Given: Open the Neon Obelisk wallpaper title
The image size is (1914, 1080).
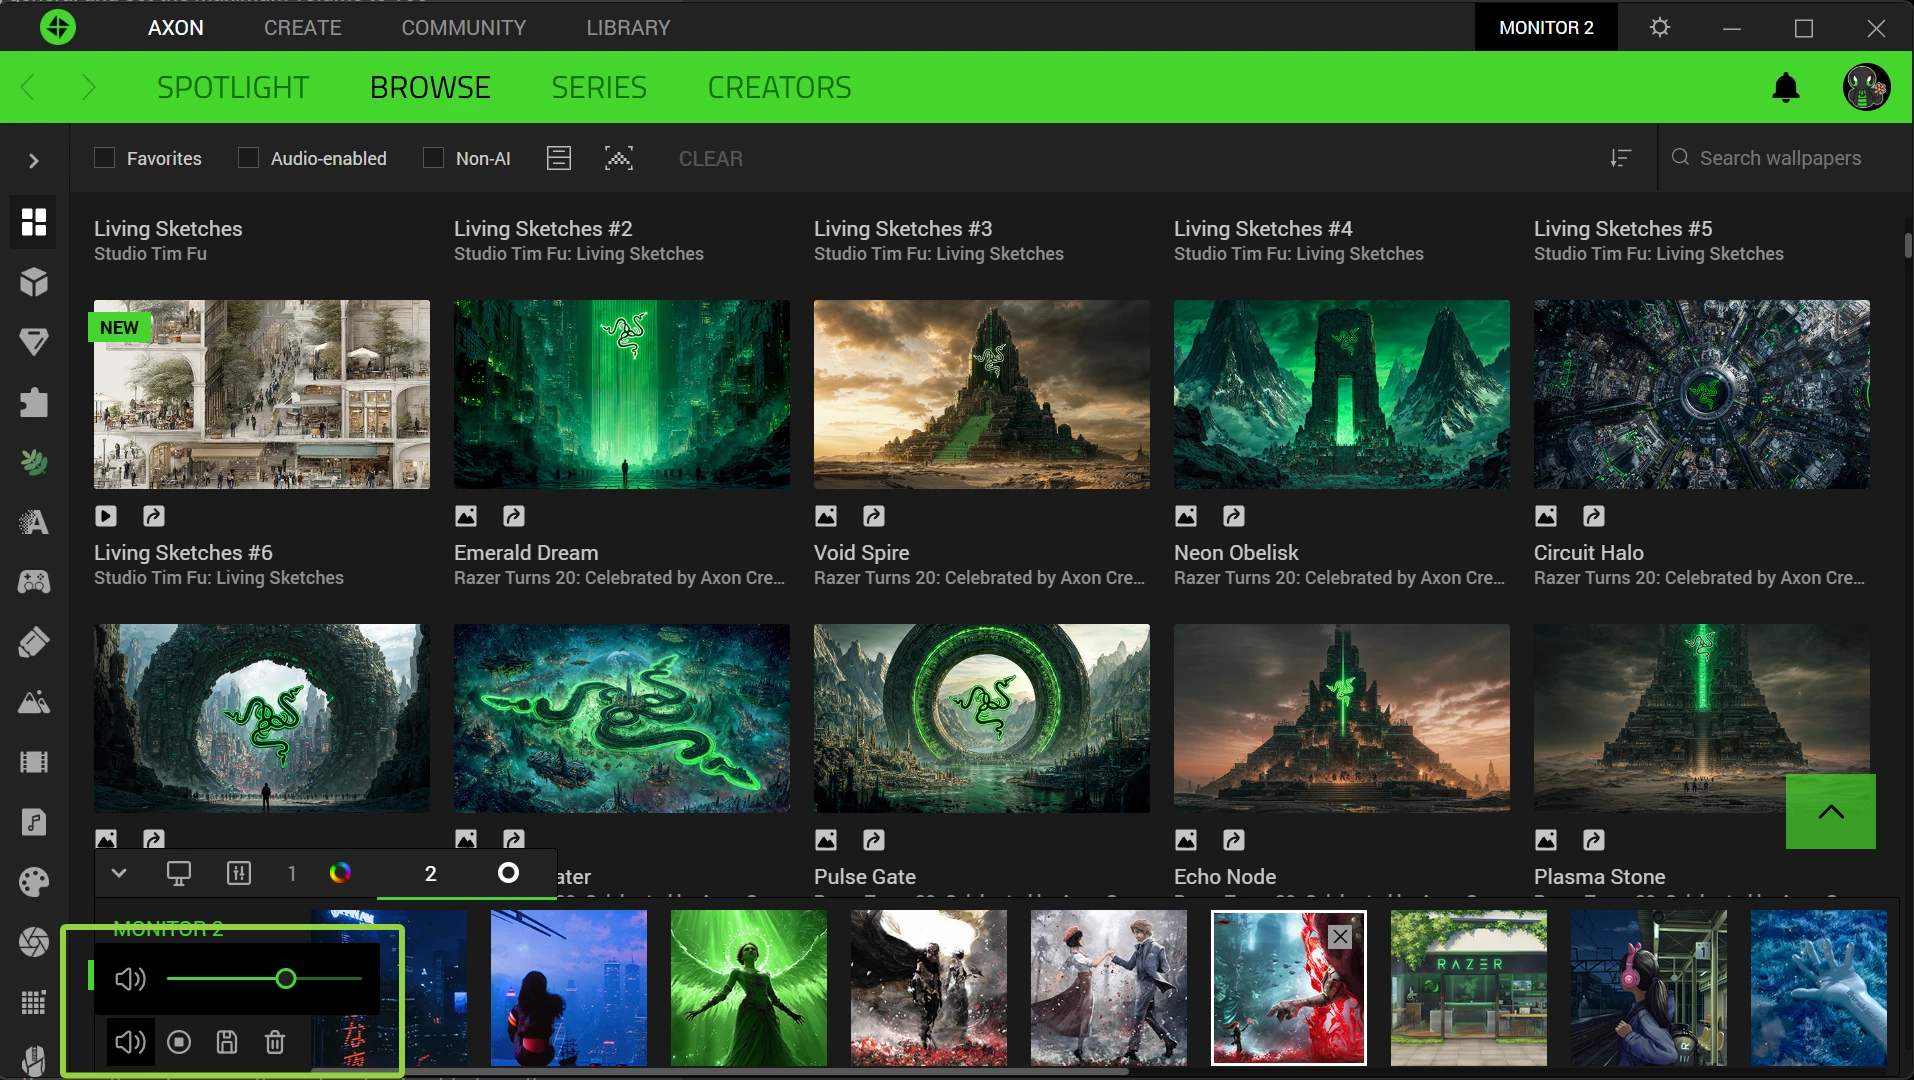Looking at the screenshot, I should (1236, 553).
